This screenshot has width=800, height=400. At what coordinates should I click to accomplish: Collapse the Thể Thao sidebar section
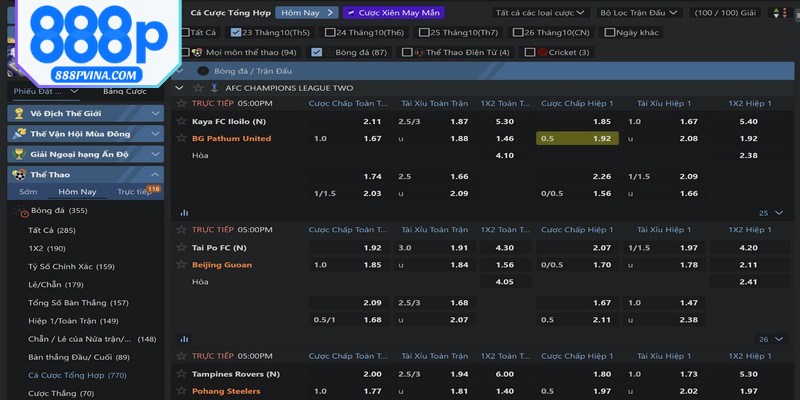coord(155,175)
